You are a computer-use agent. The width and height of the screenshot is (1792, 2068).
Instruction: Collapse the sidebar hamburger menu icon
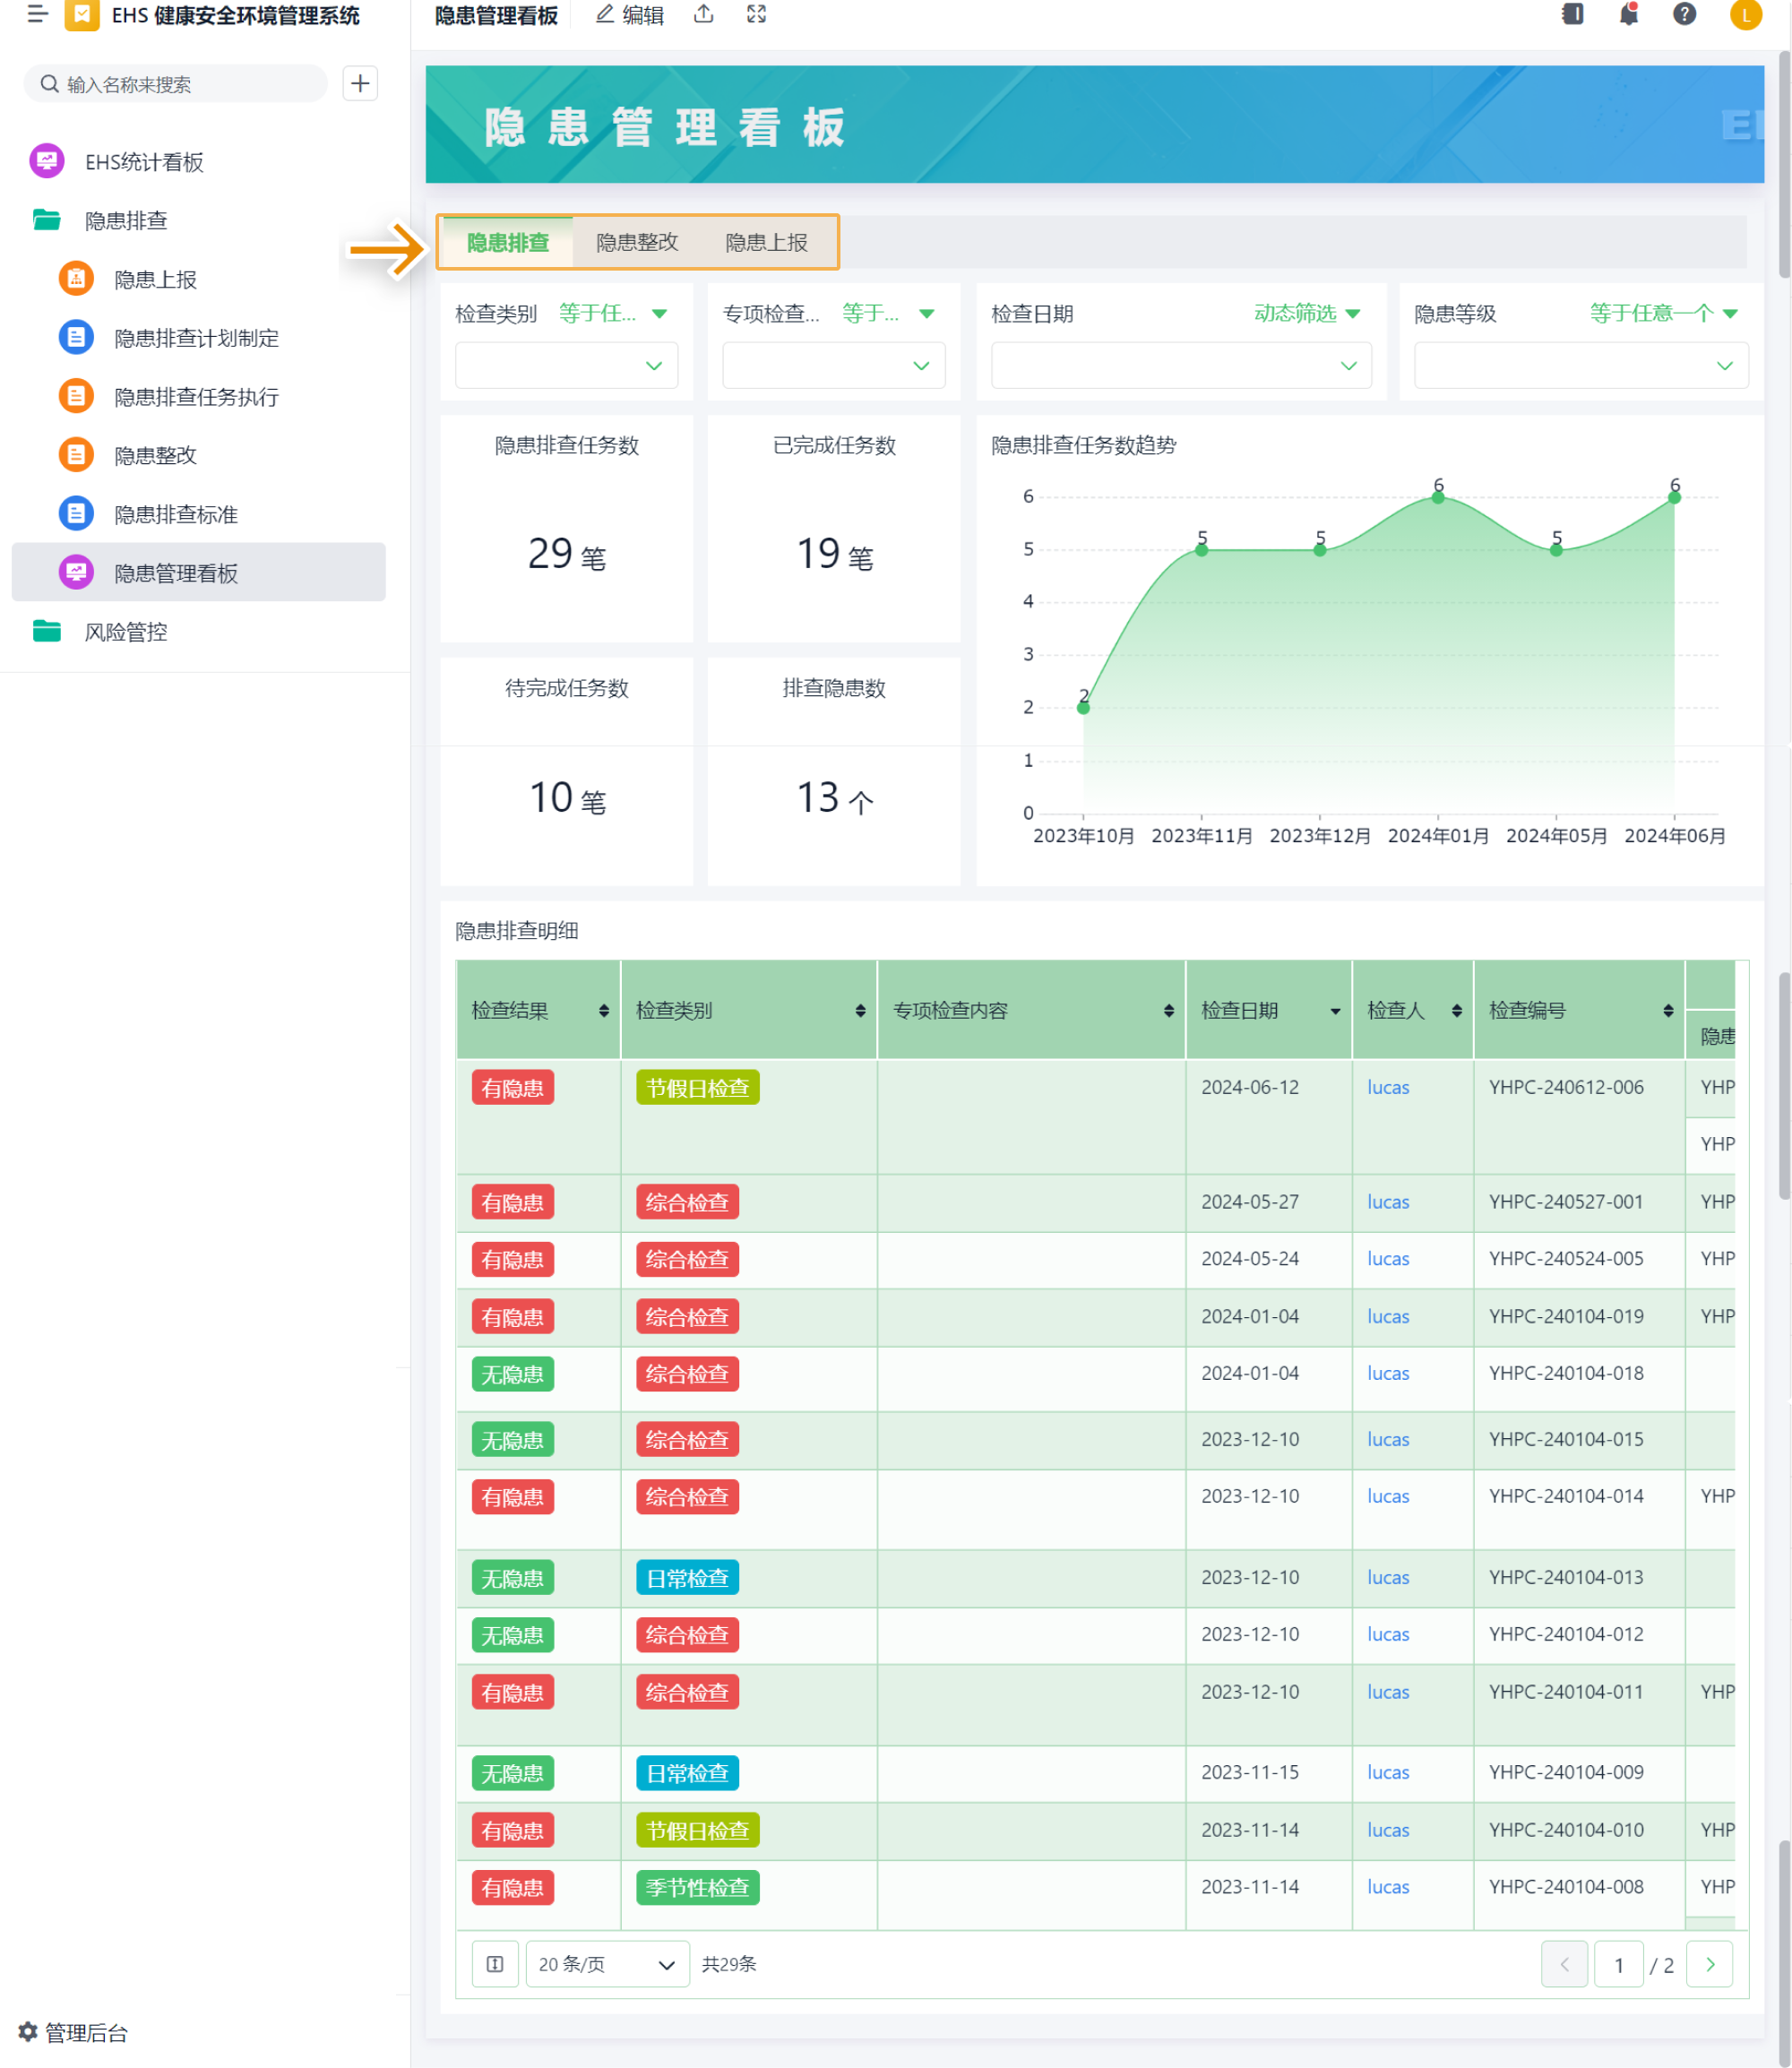[37, 14]
